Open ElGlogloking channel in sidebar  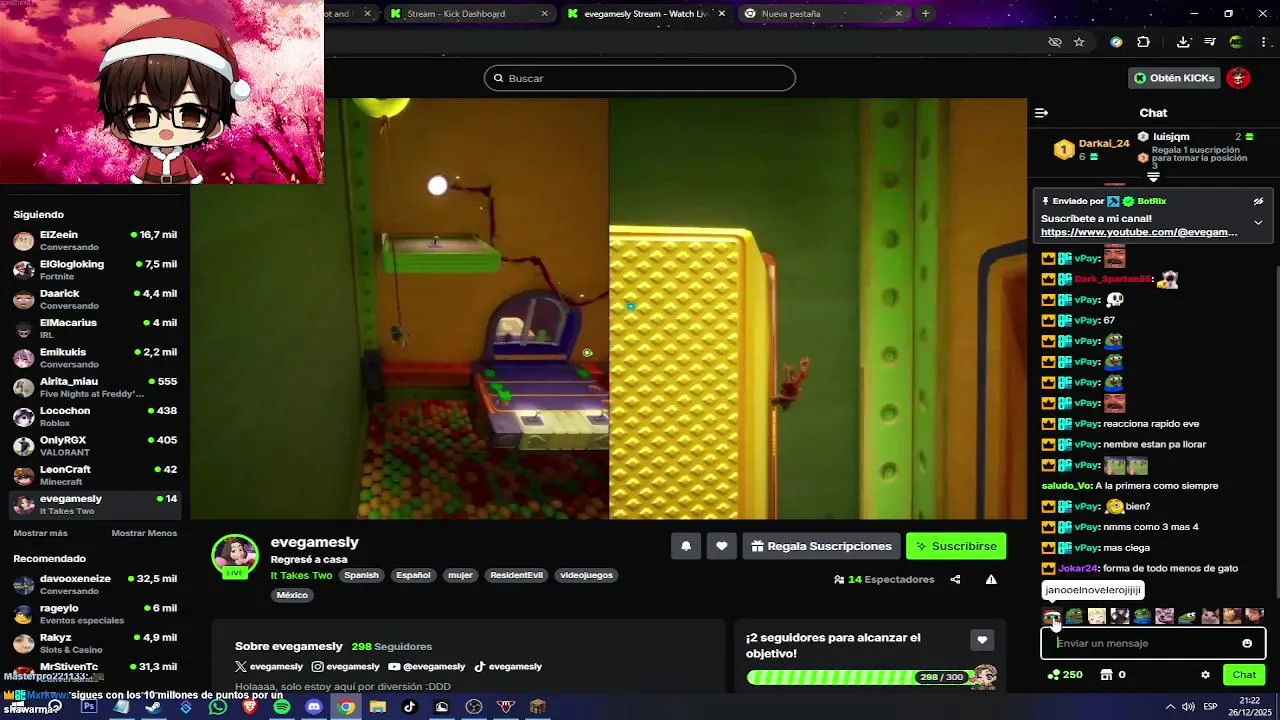tap(95, 270)
